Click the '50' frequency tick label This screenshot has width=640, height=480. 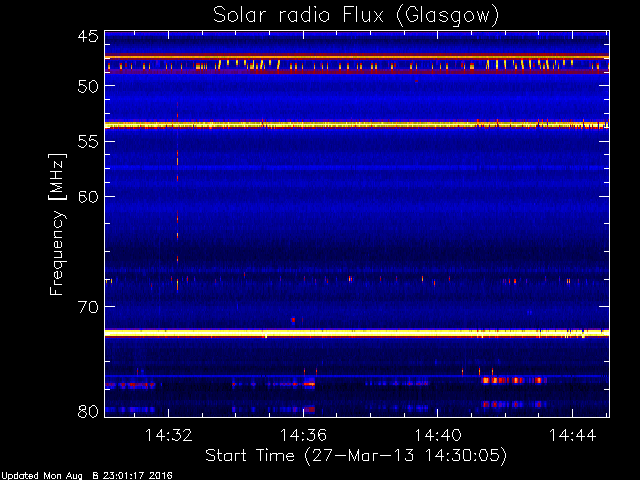[88, 86]
